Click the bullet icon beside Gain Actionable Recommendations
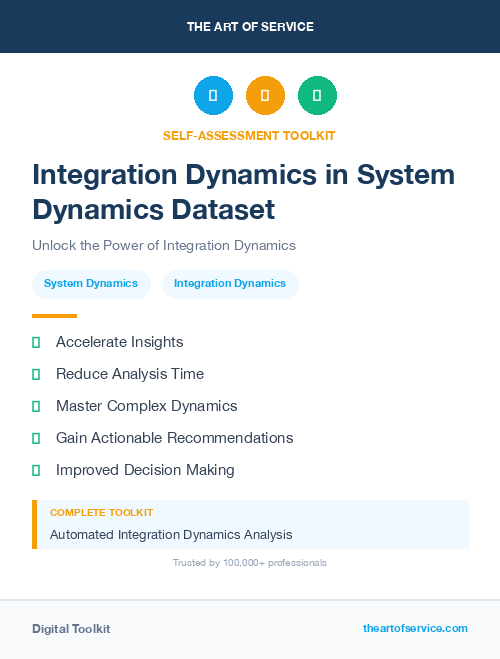 click(x=36, y=438)
